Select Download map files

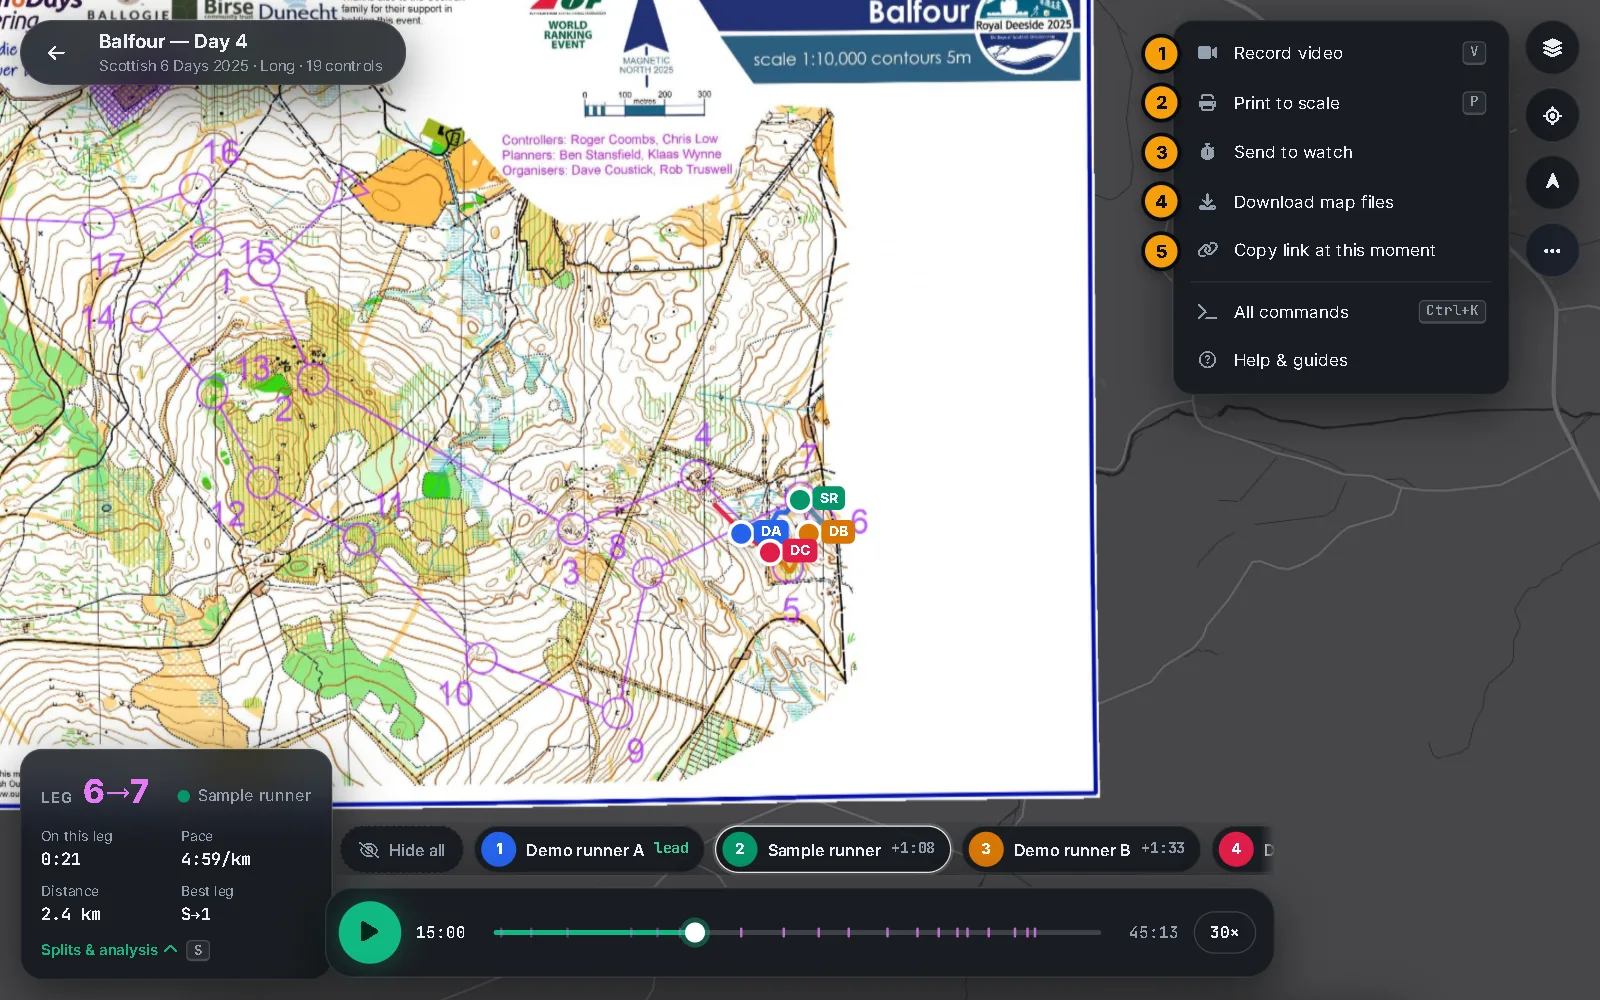coord(1340,202)
